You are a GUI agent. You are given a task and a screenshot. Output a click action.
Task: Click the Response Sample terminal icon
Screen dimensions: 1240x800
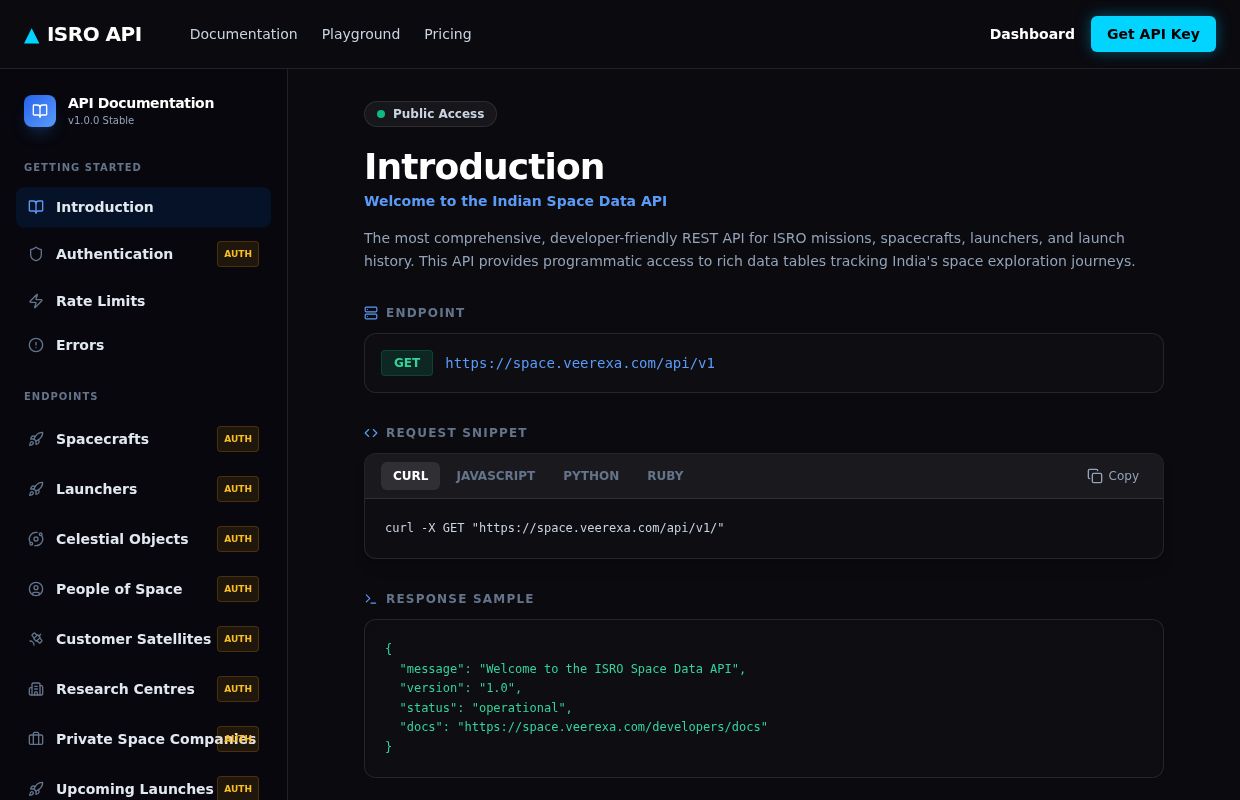pyautogui.click(x=371, y=599)
